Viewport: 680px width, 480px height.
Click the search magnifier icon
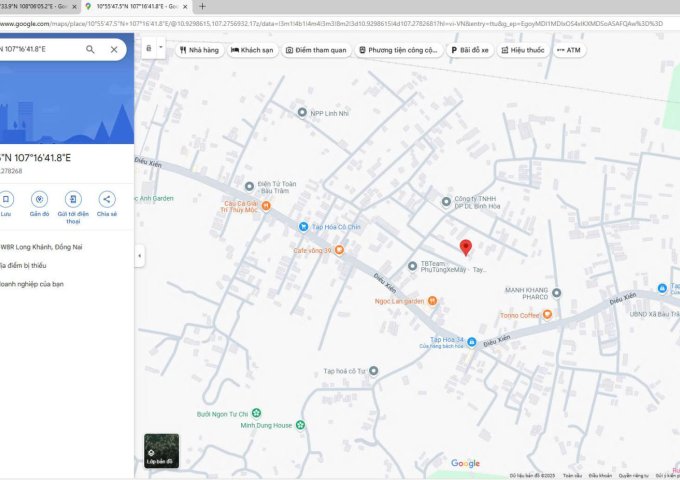pyautogui.click(x=91, y=49)
